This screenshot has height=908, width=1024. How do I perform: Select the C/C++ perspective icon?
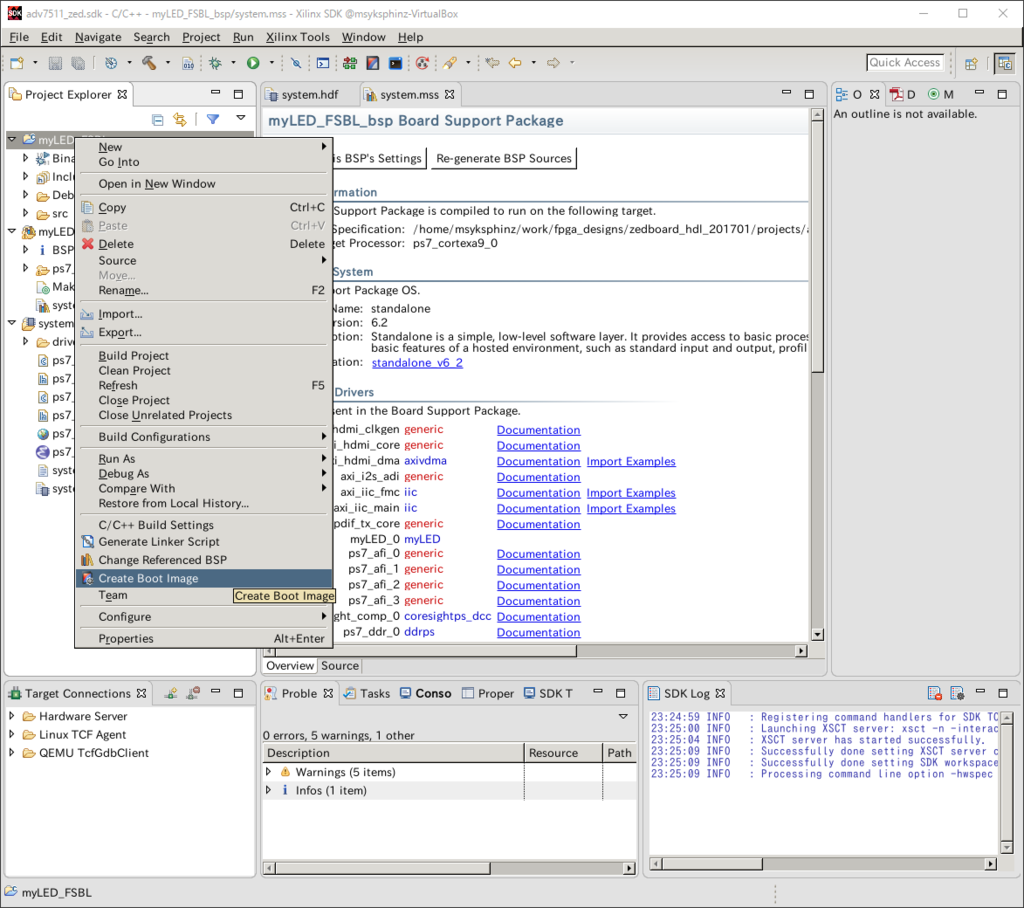tap(1004, 63)
